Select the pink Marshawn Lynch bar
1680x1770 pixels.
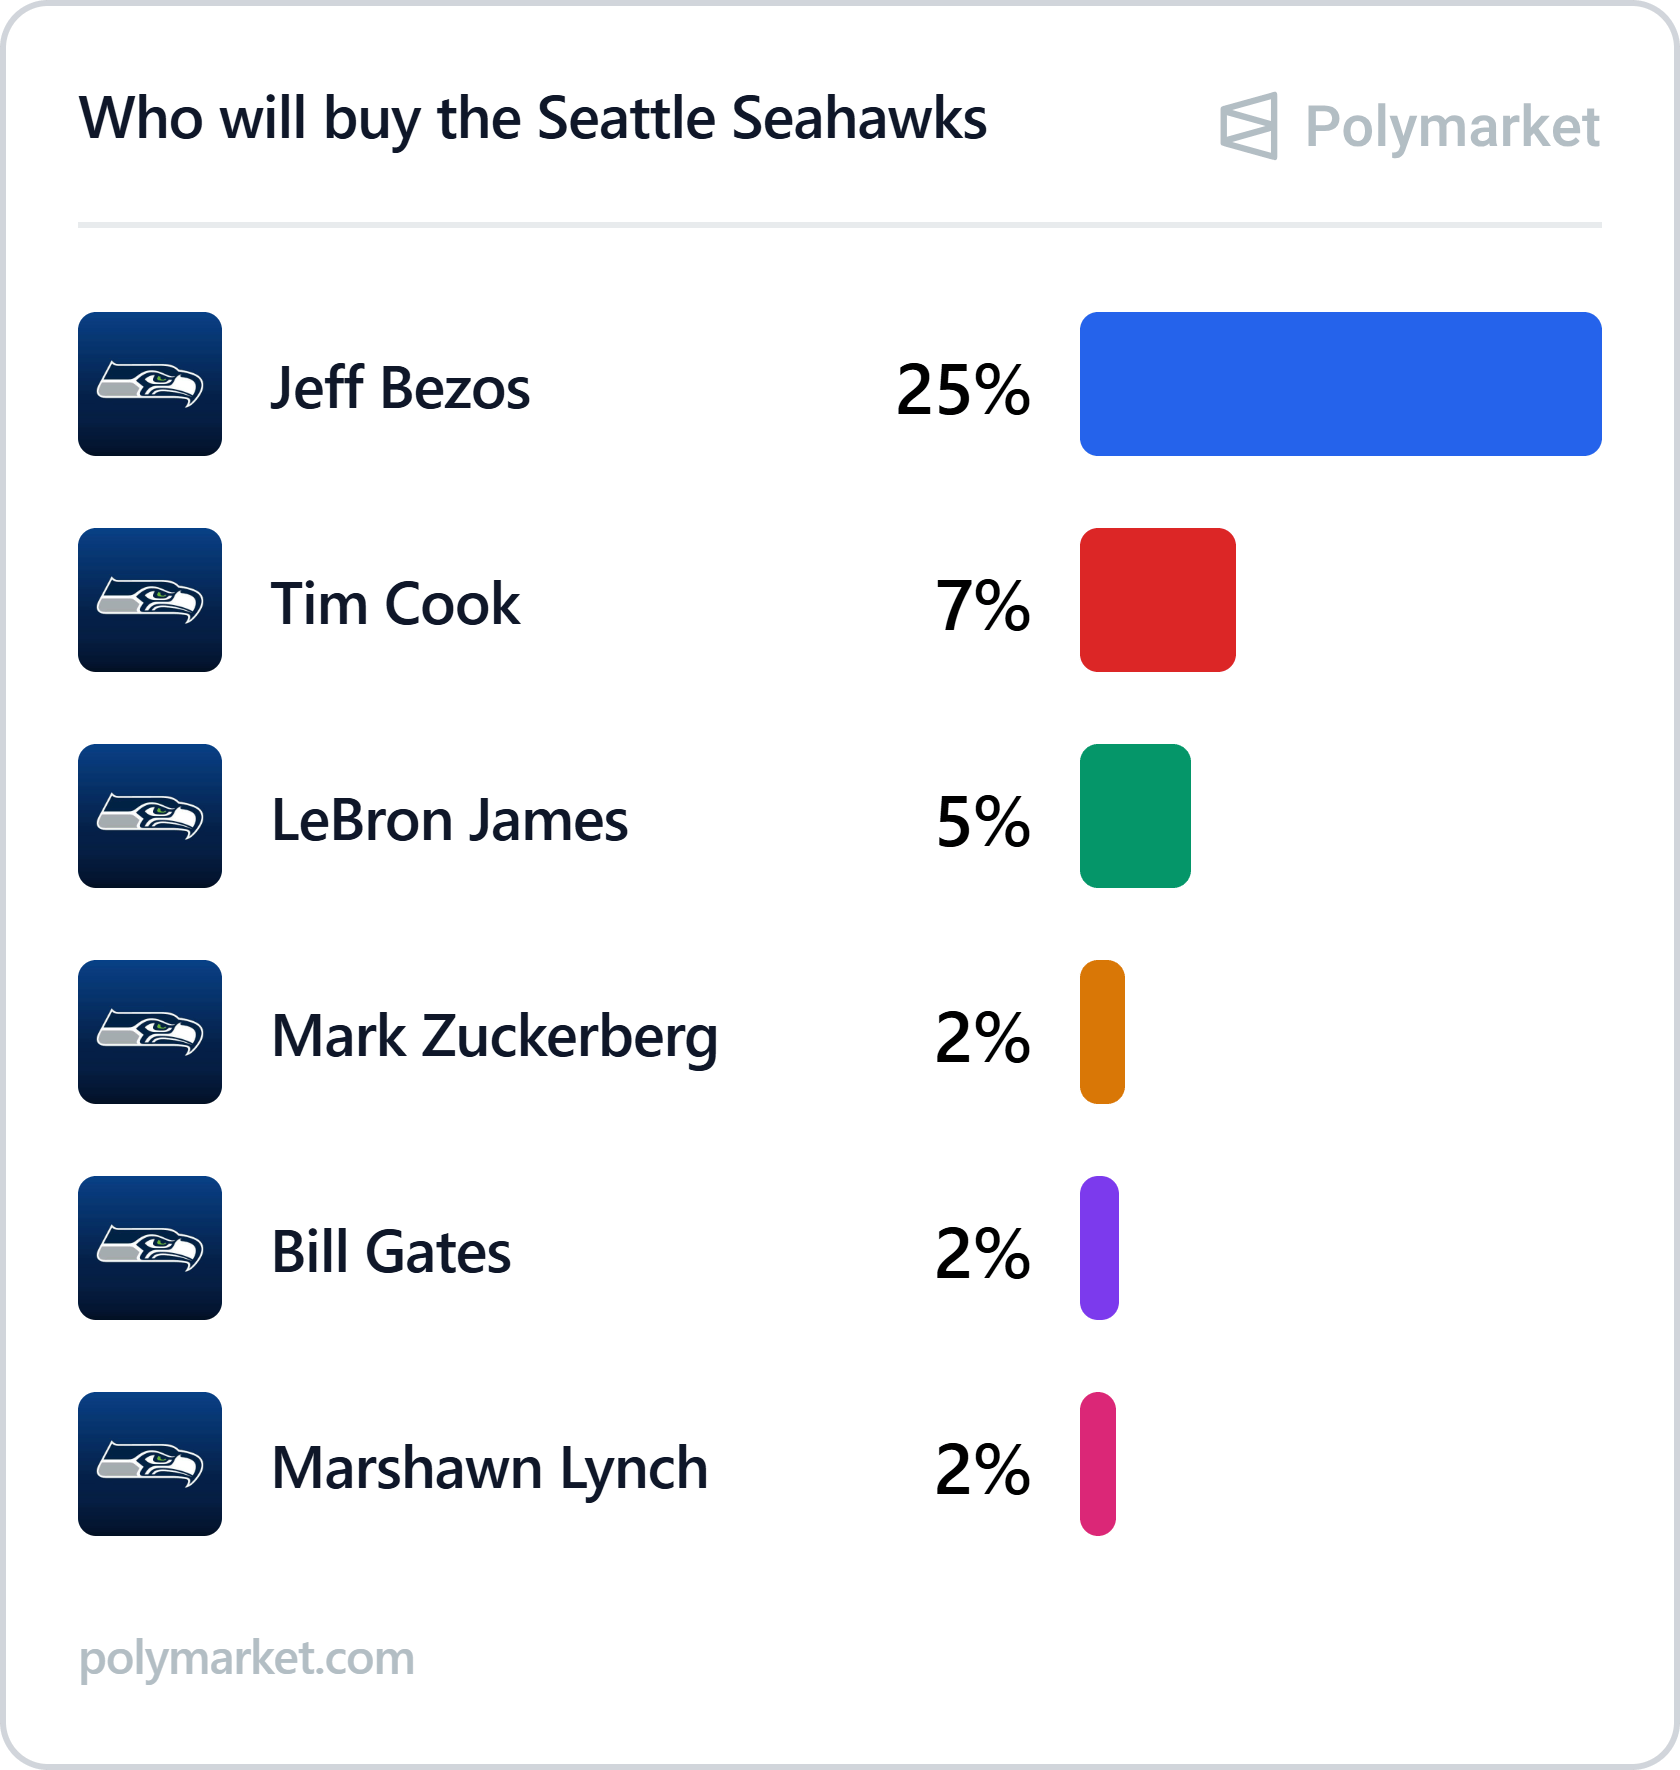click(x=1098, y=1464)
